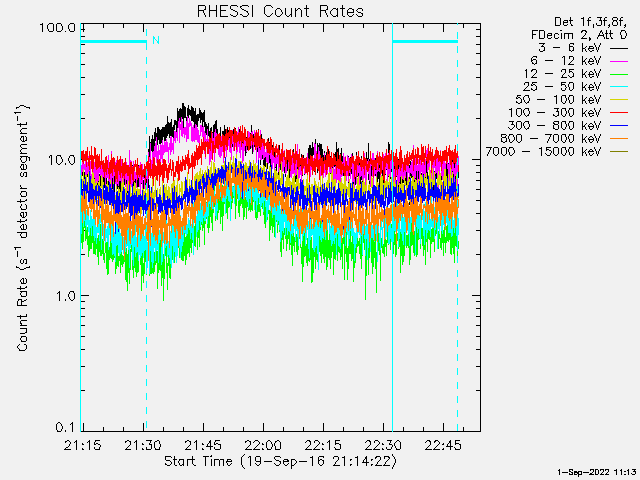Select the '3 - 6 keV' legend label
The image size is (640, 480).
pyautogui.click(x=570, y=48)
